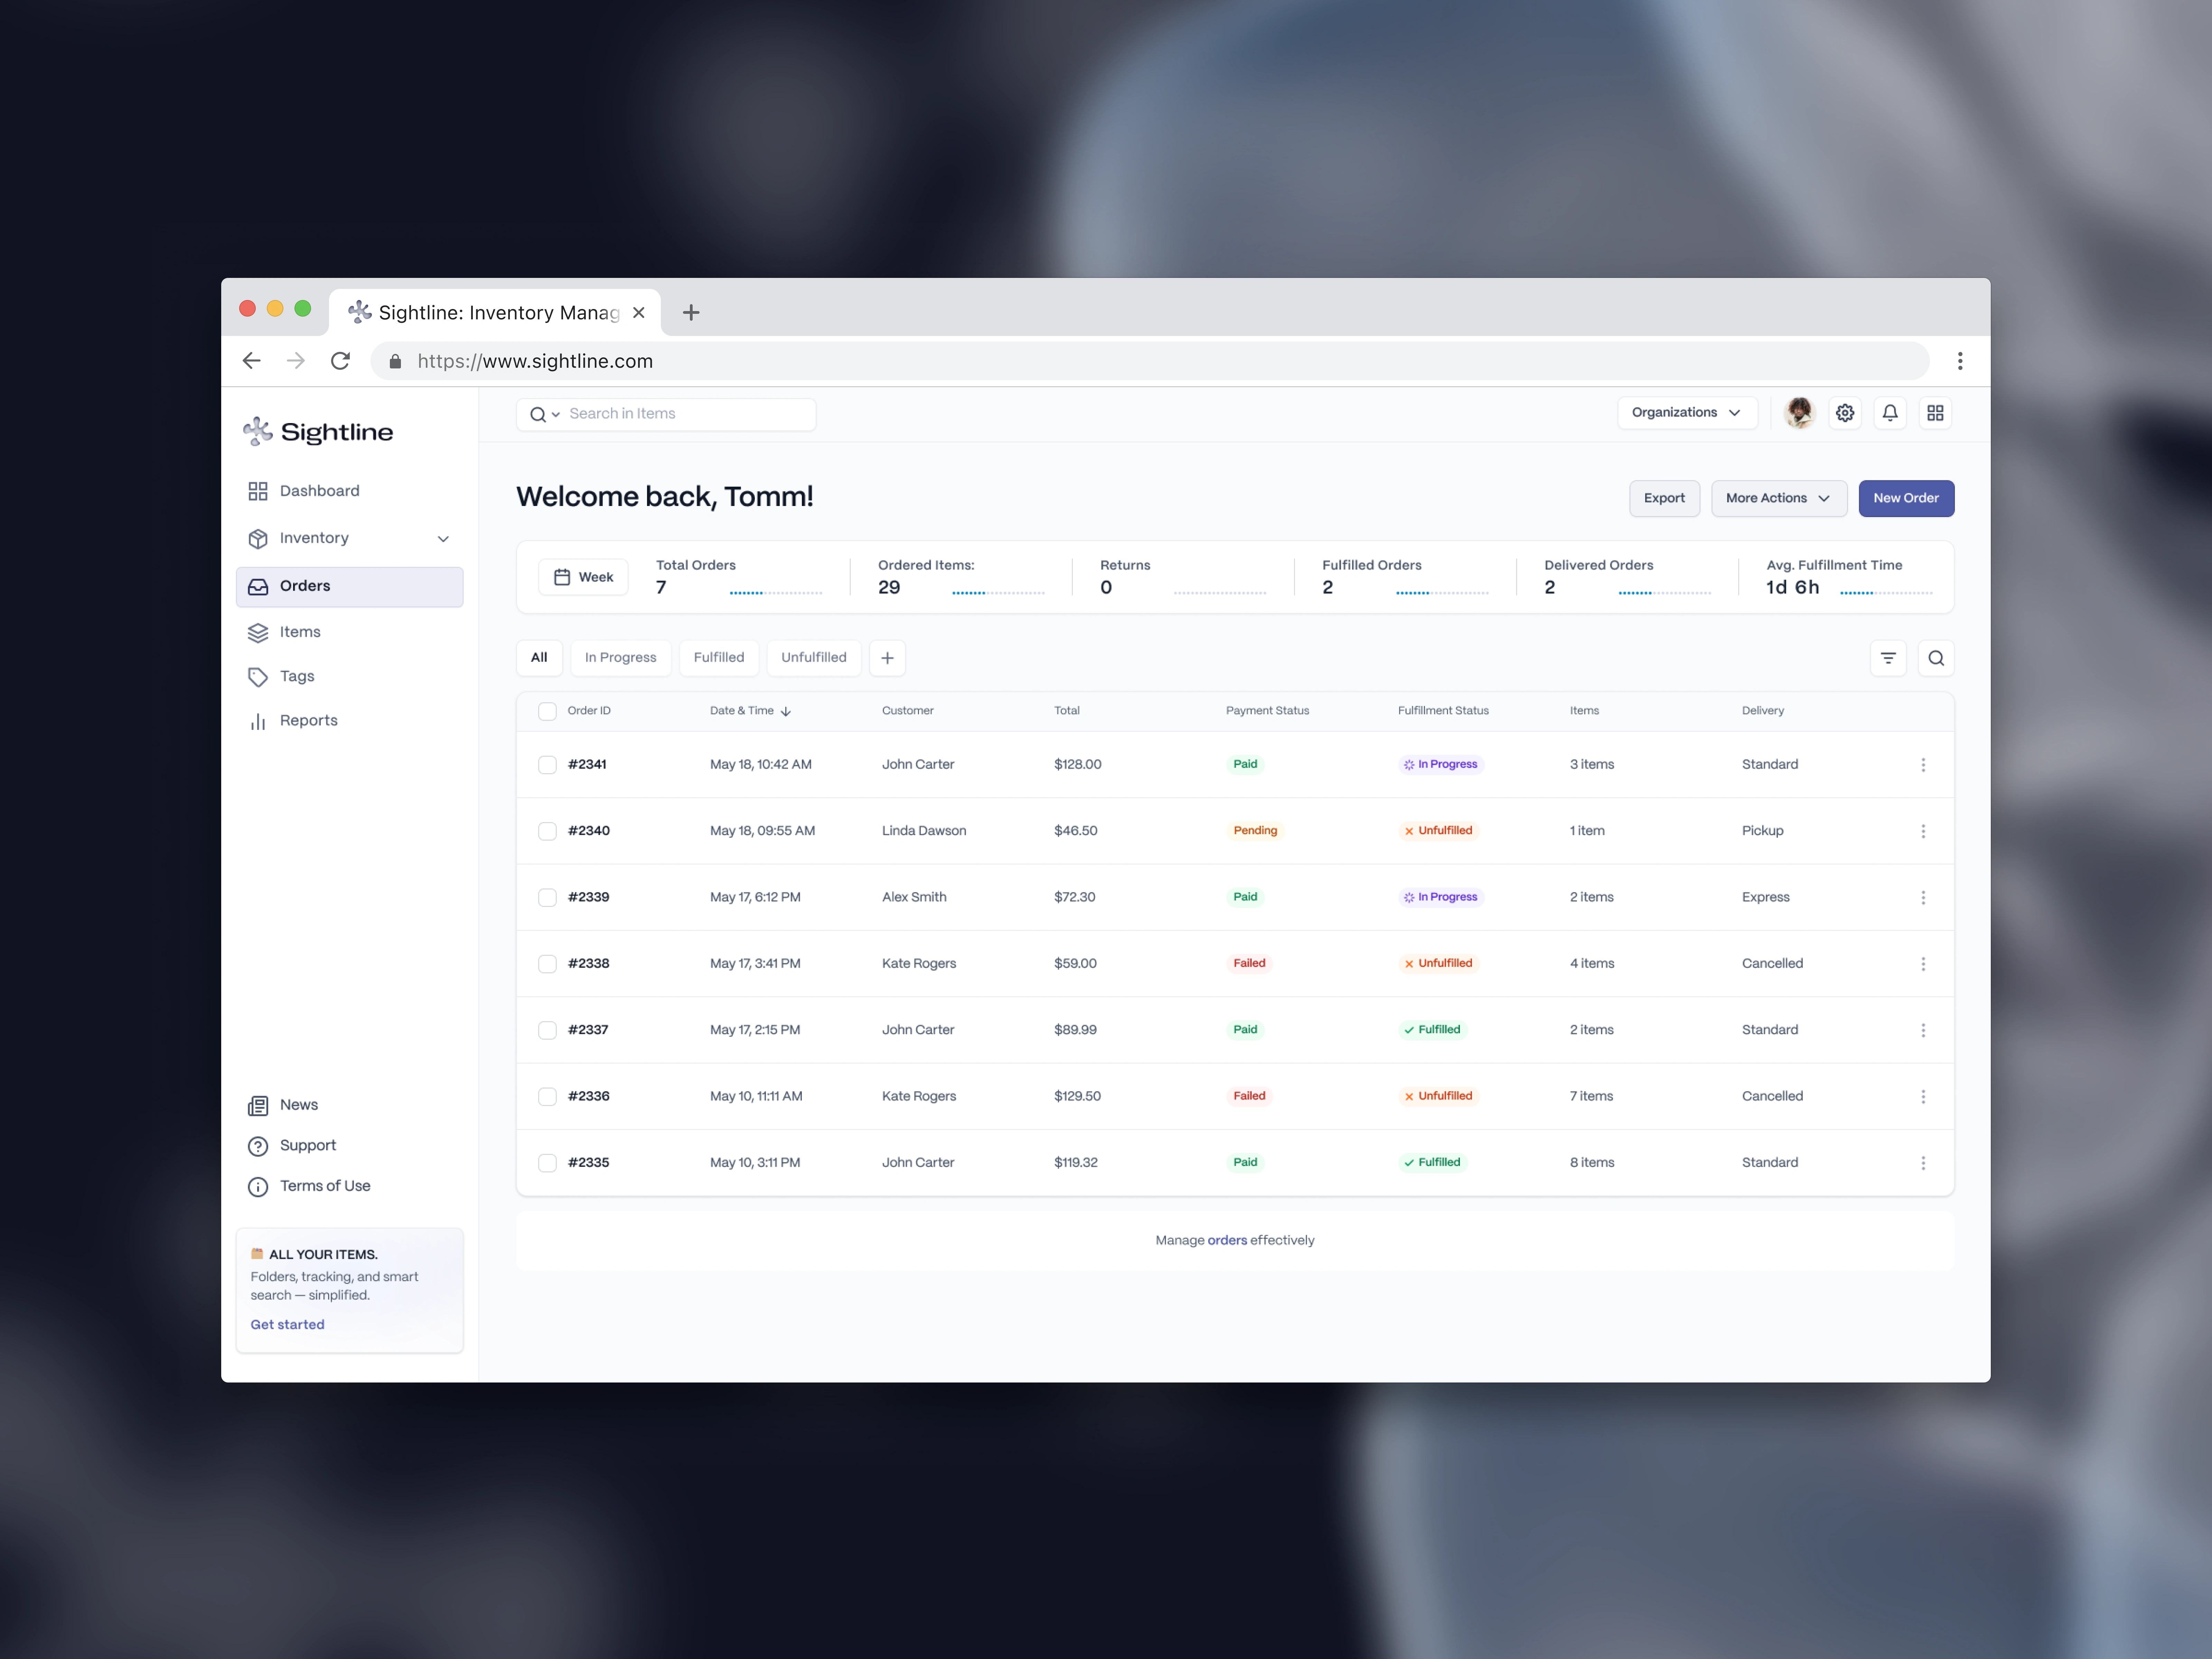Check the box for order #2337

point(547,1030)
